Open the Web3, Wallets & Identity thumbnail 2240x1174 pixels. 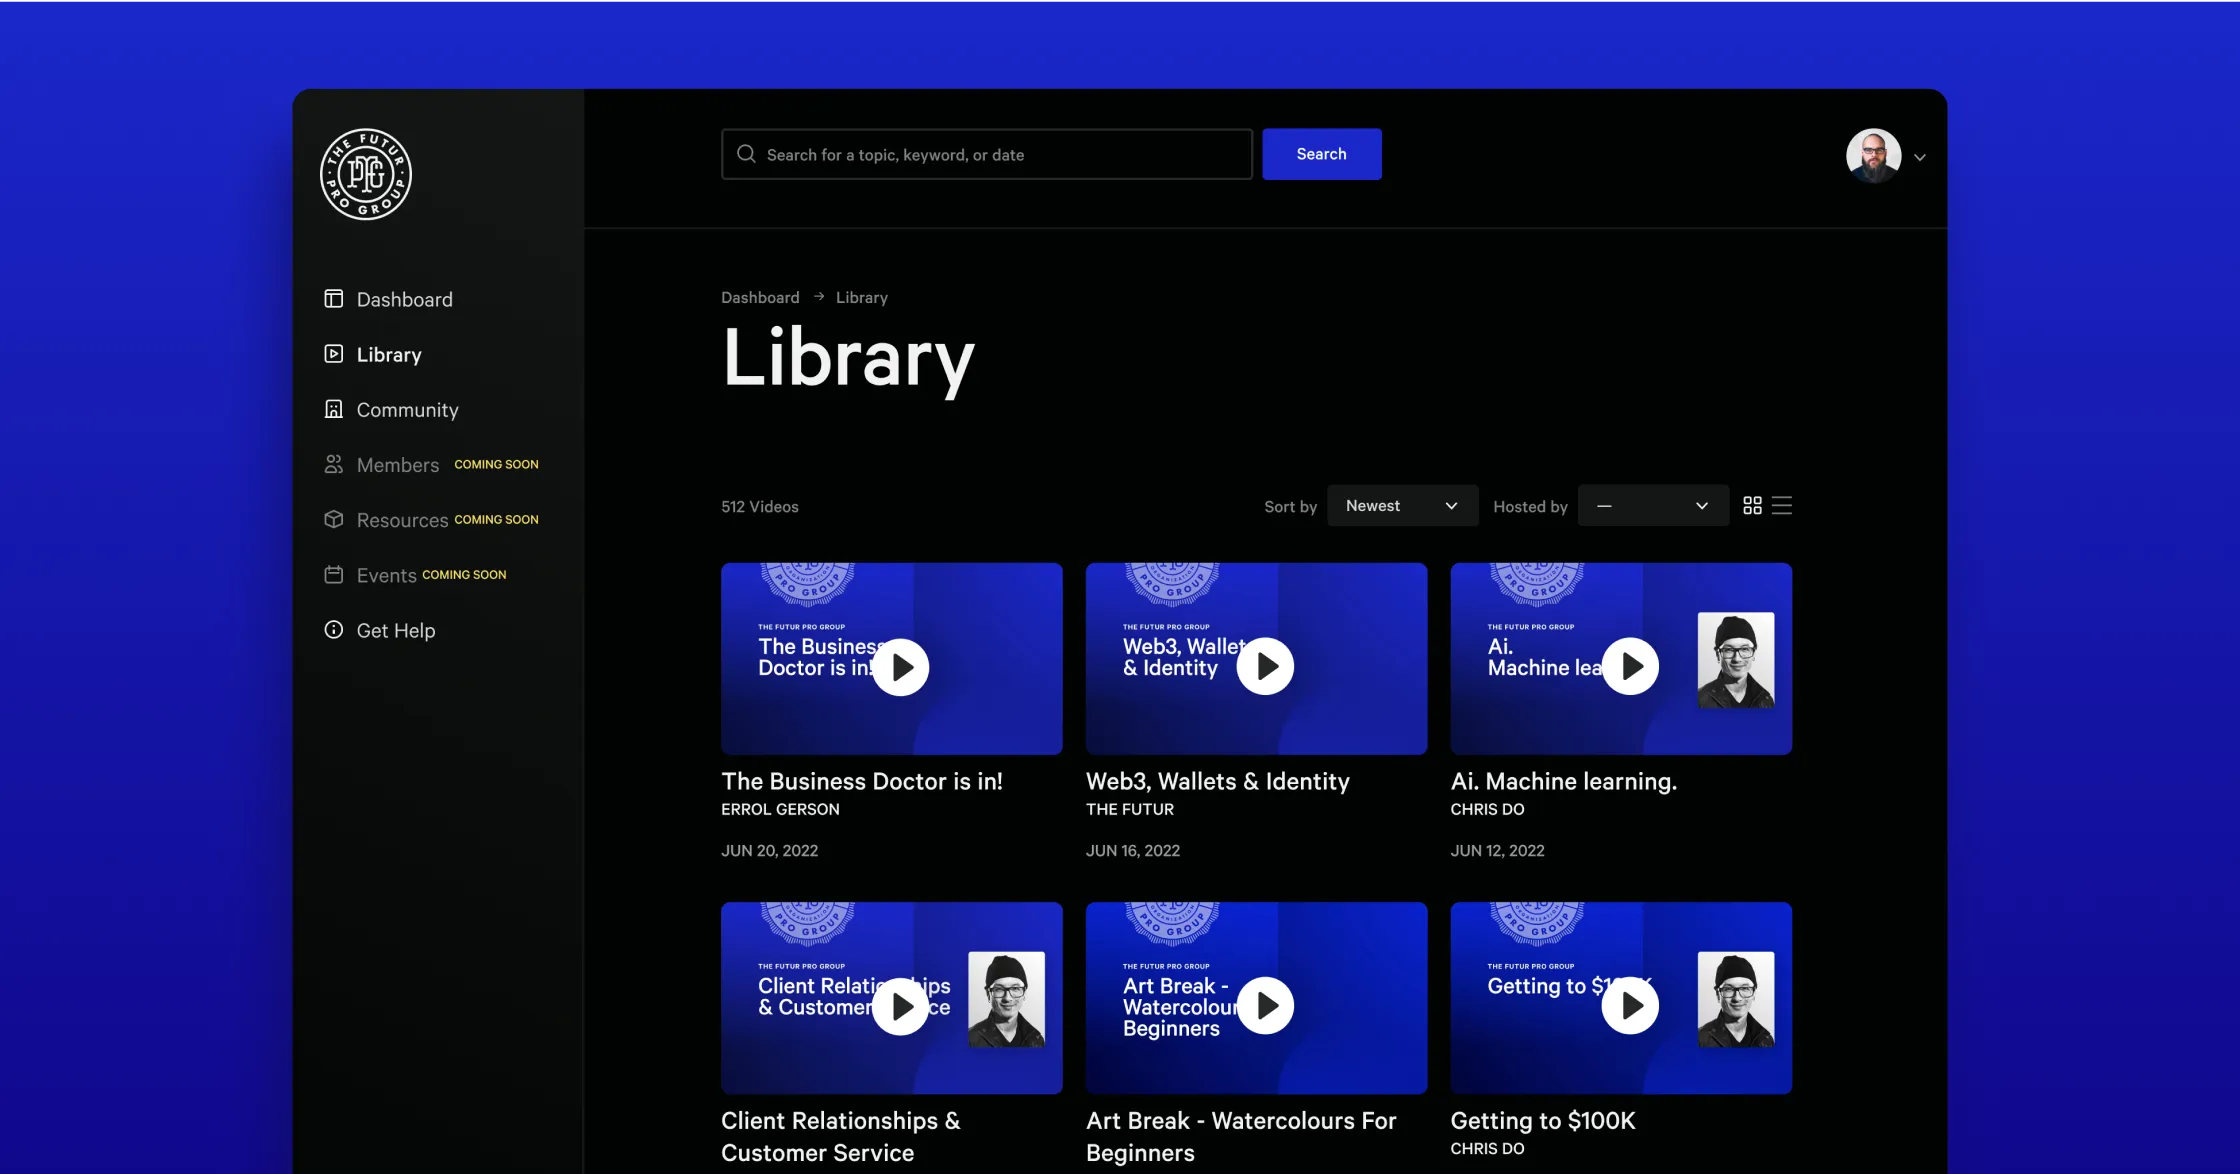pos(1257,658)
